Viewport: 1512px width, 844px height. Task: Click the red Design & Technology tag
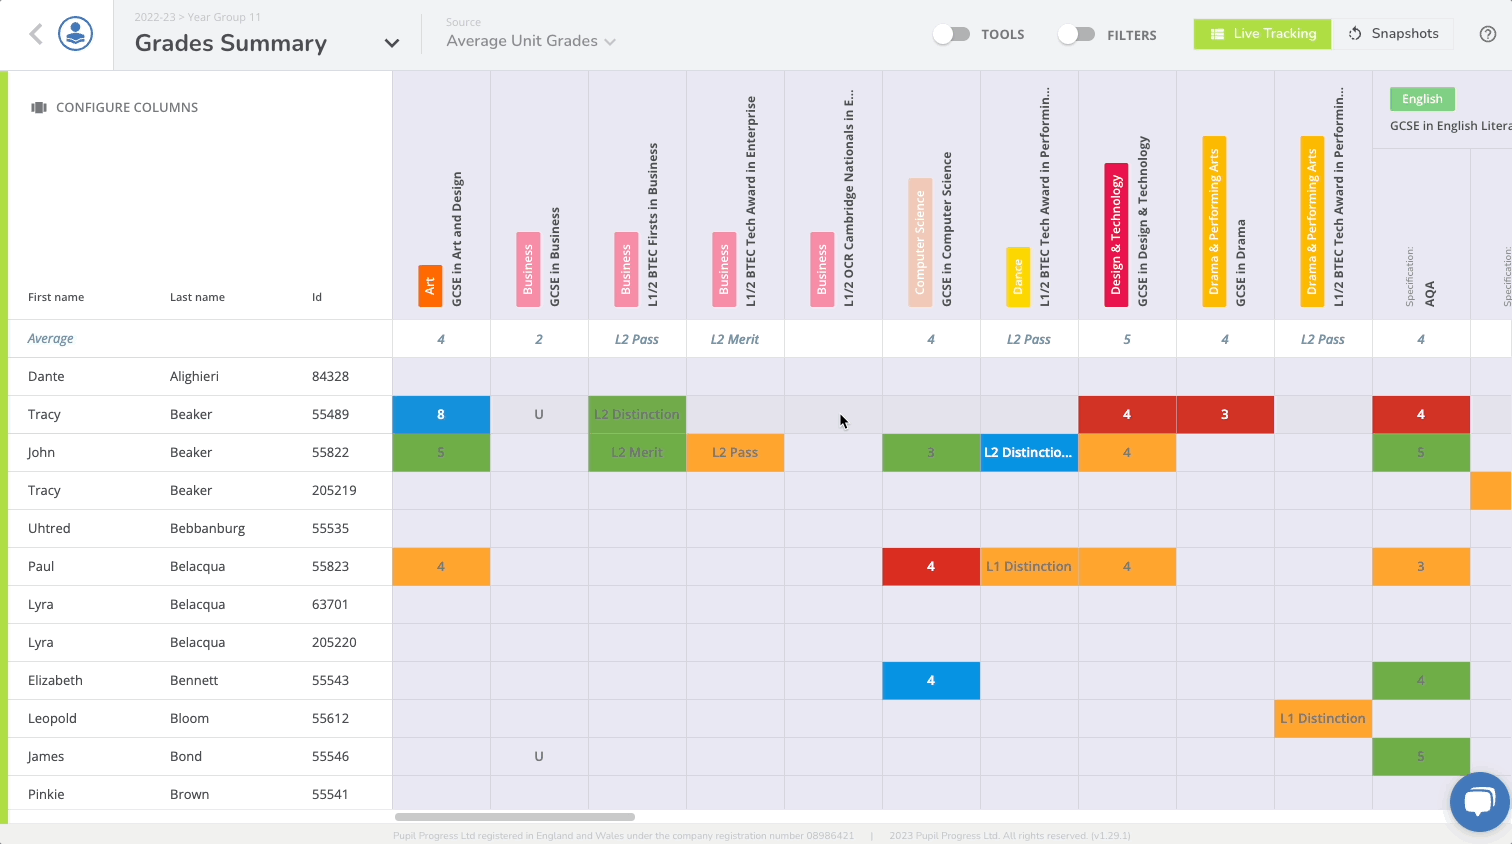[x=1116, y=235]
